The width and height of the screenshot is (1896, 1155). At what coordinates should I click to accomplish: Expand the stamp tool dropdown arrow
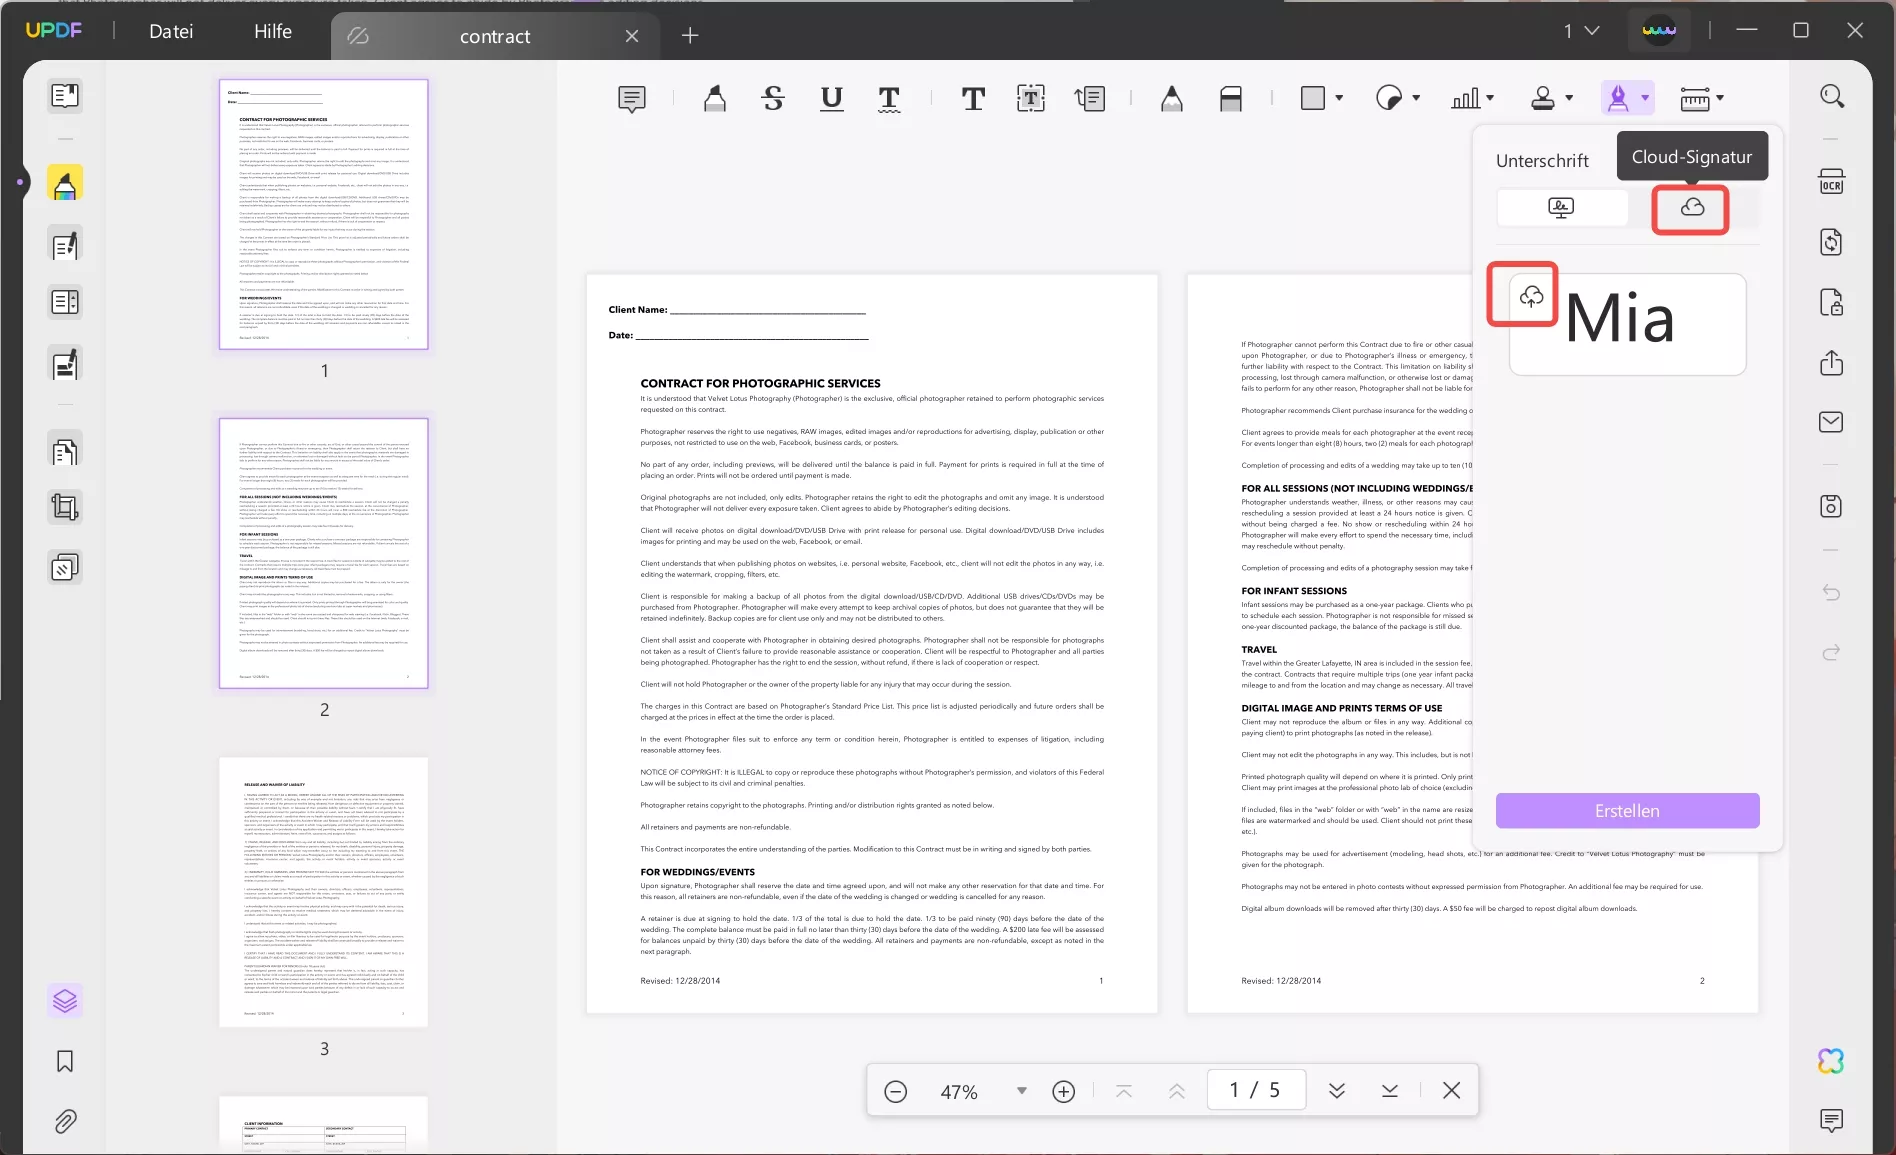click(x=1569, y=98)
